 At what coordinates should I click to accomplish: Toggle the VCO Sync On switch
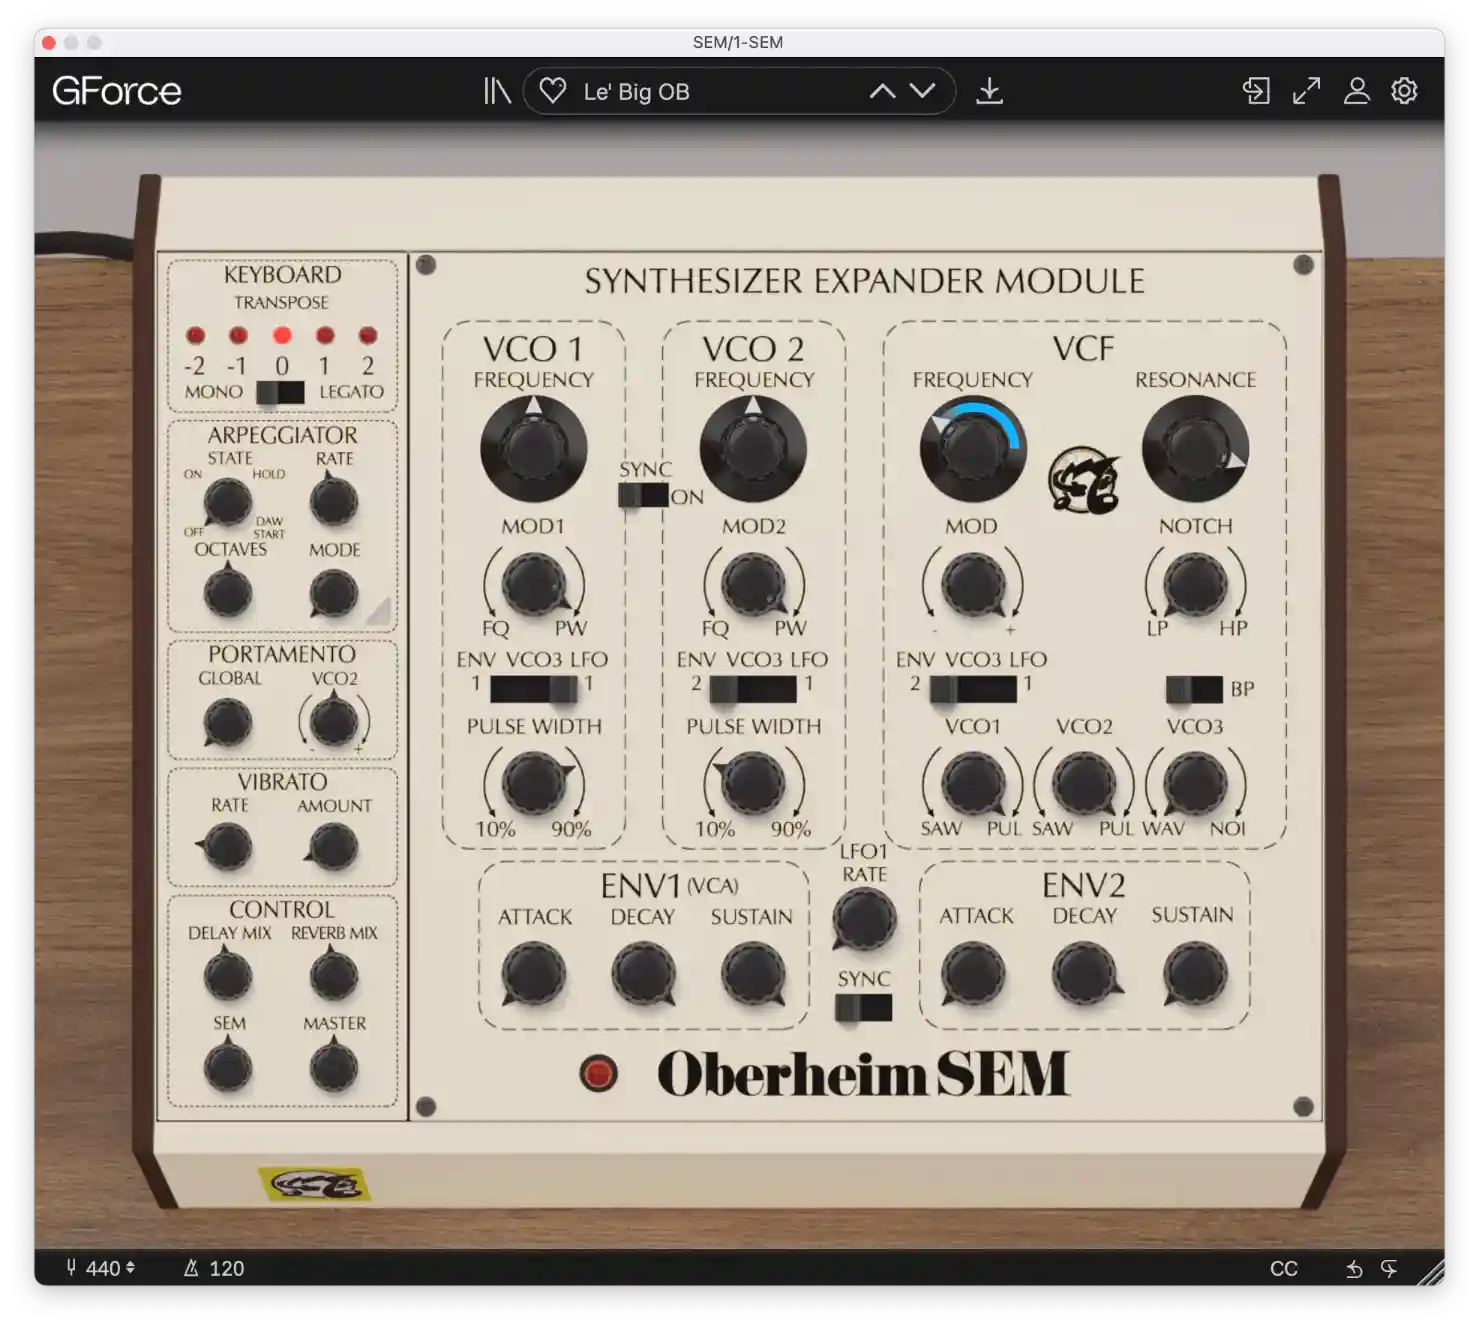pyautogui.click(x=643, y=495)
